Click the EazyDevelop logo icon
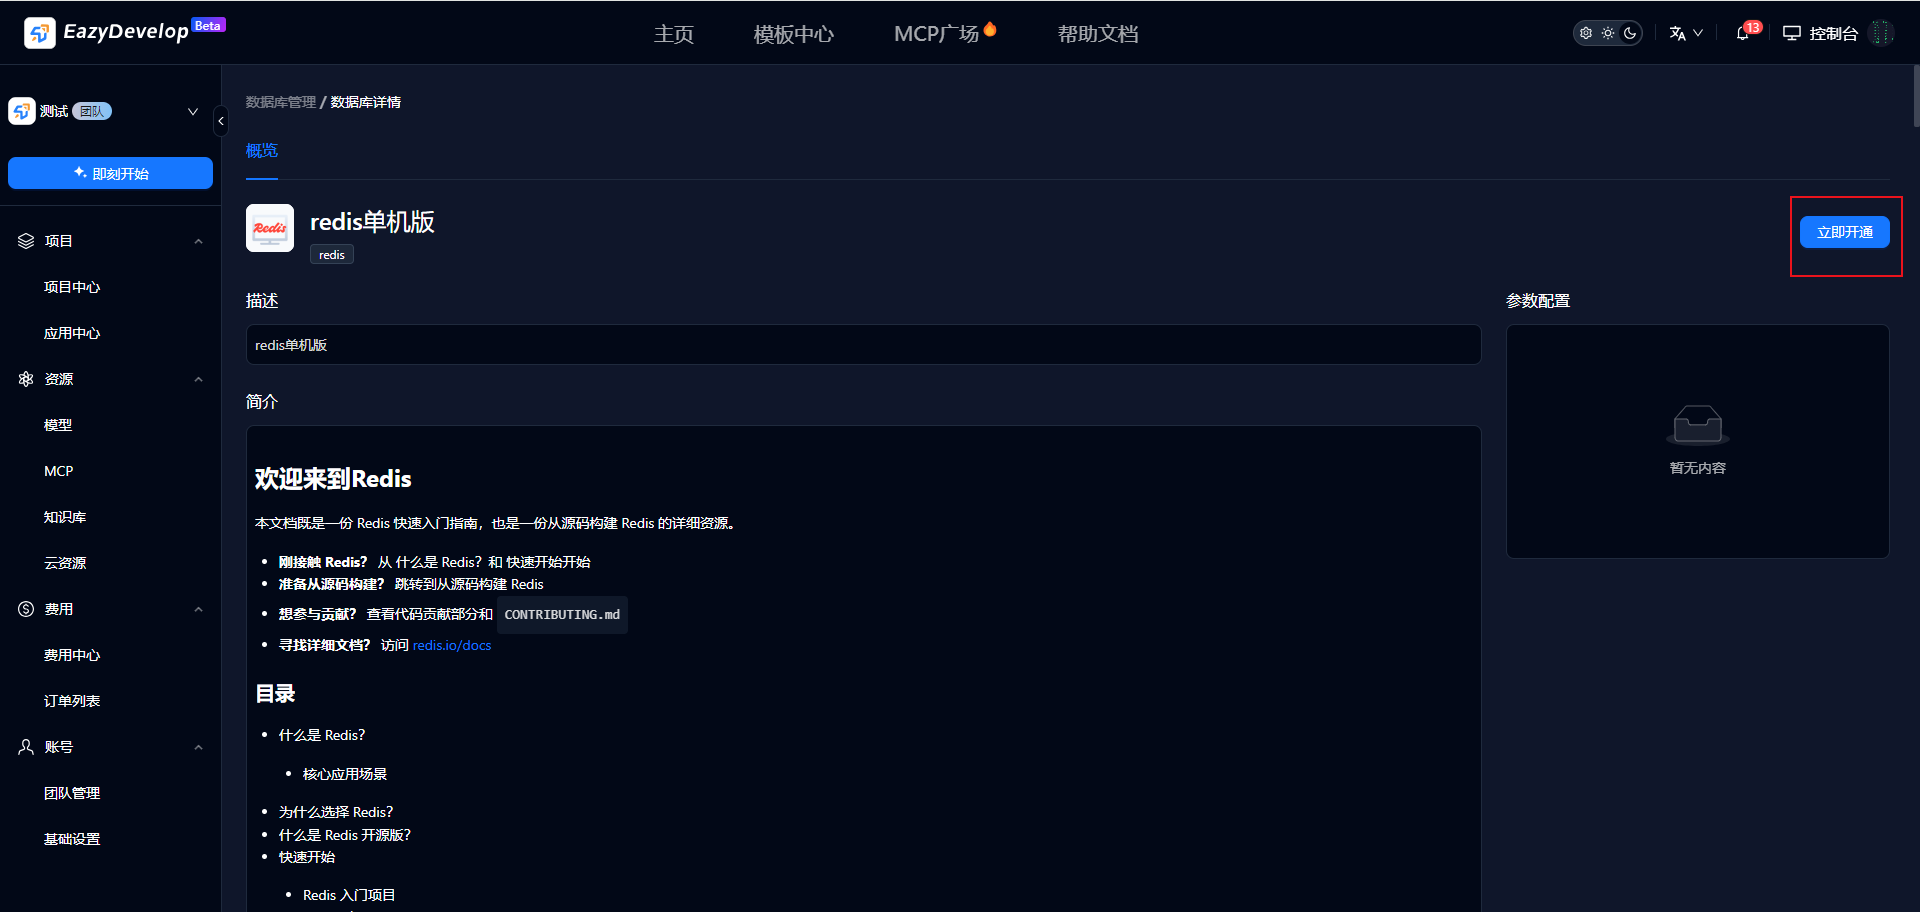The height and width of the screenshot is (912, 1920). (39, 33)
